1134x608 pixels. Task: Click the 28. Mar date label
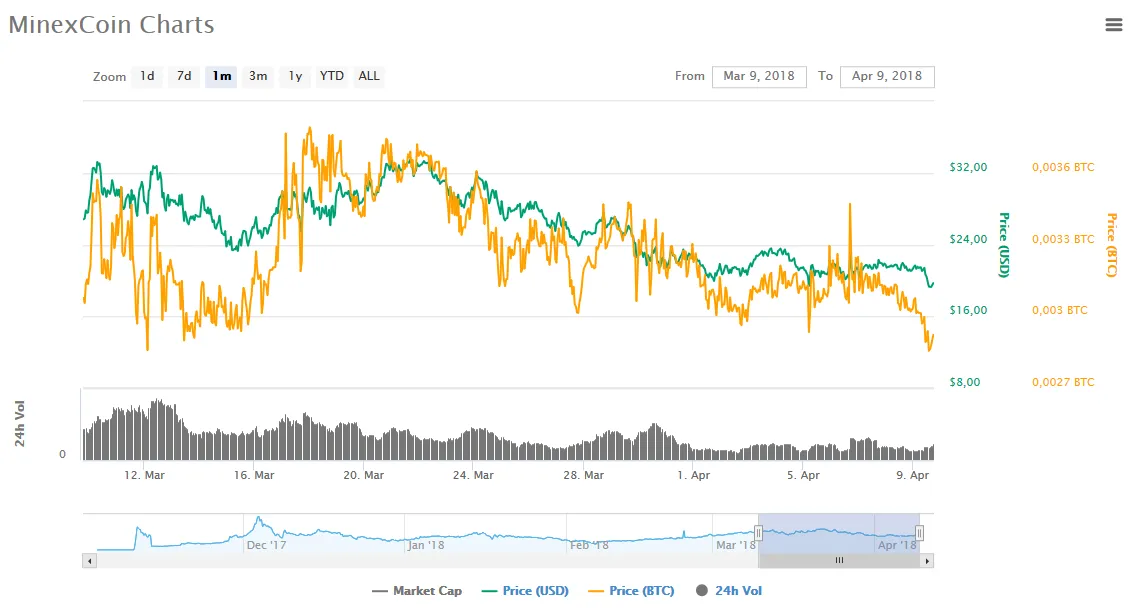tap(584, 475)
